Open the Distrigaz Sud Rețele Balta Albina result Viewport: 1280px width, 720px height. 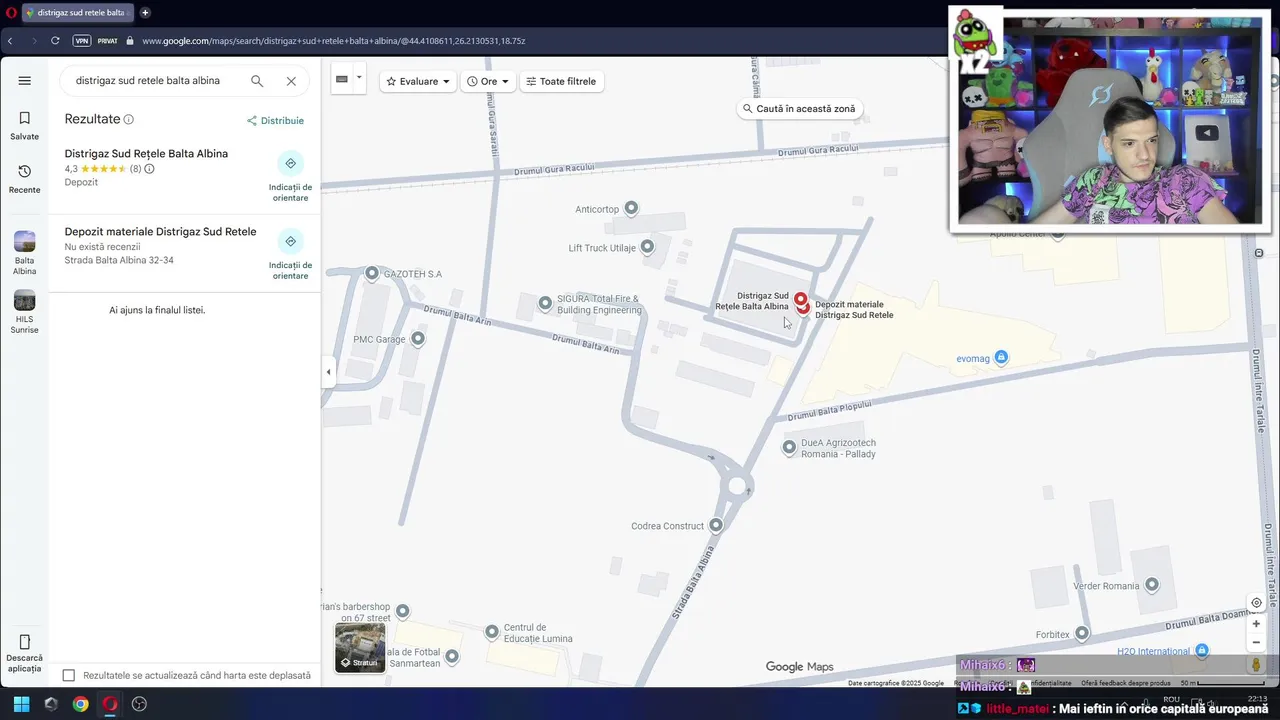(146, 154)
